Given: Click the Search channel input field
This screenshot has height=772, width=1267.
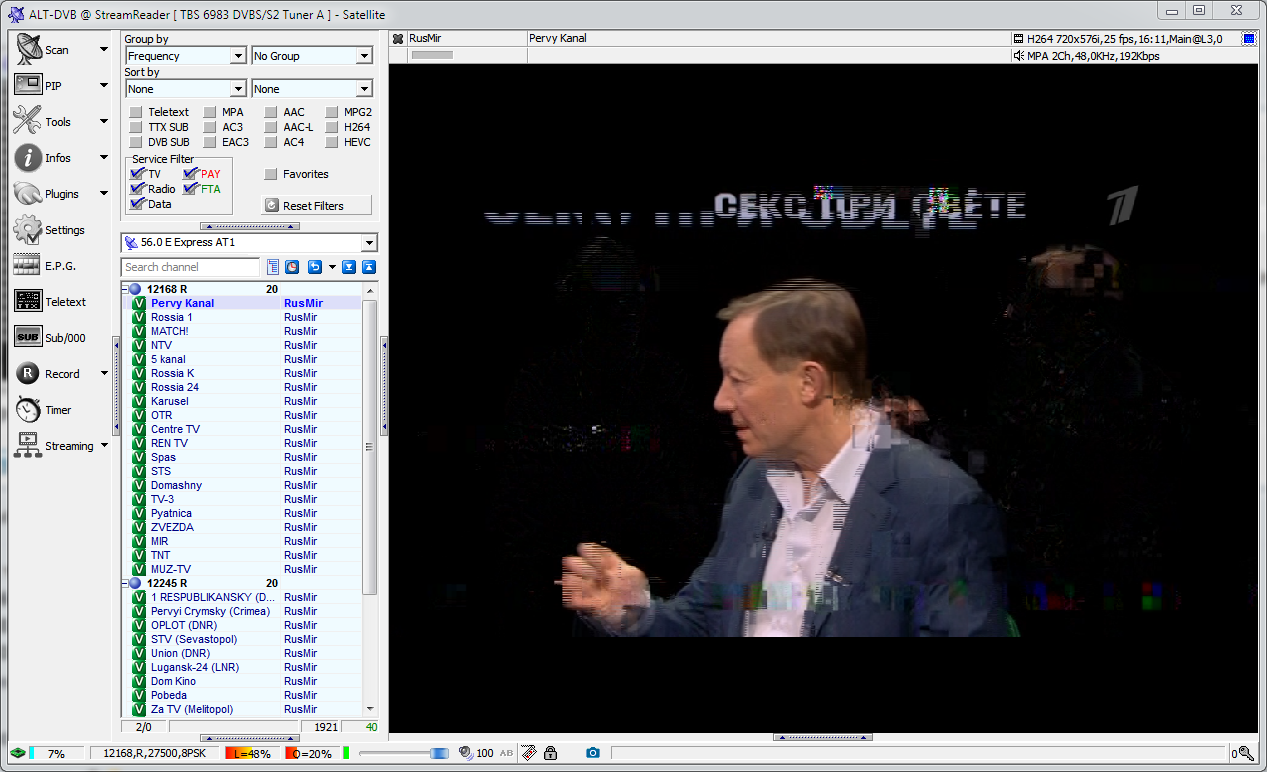Looking at the screenshot, I should (x=191, y=267).
